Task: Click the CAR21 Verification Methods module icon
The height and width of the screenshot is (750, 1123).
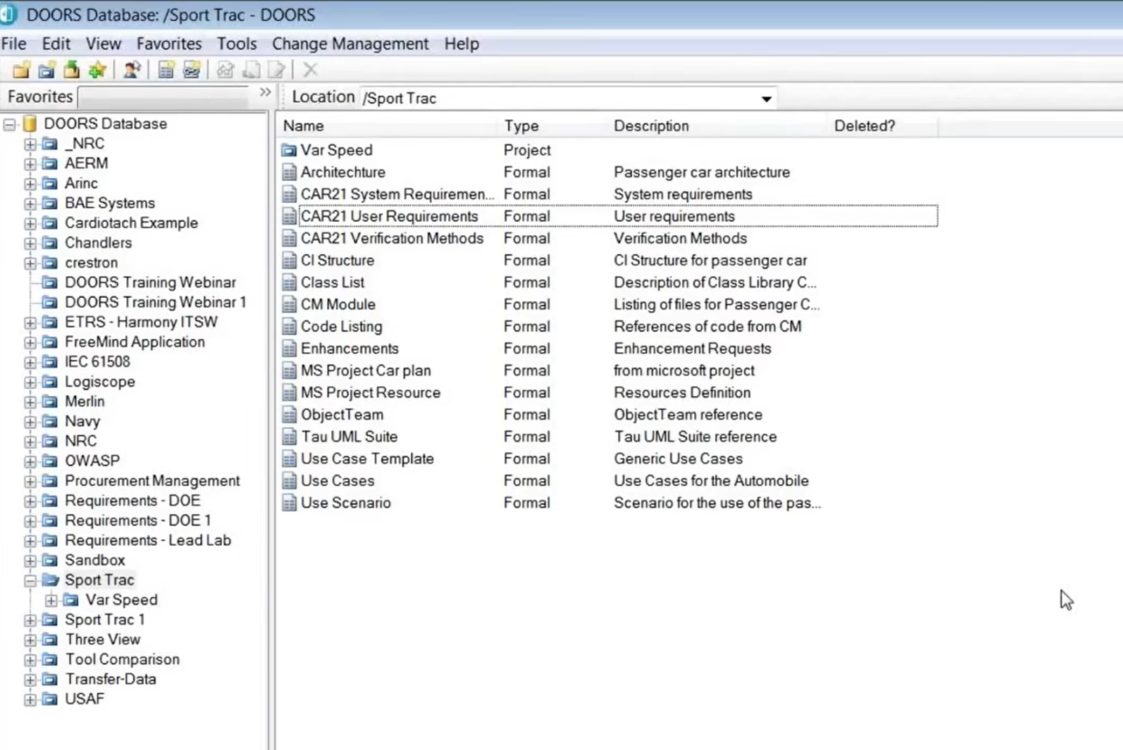Action: click(289, 239)
